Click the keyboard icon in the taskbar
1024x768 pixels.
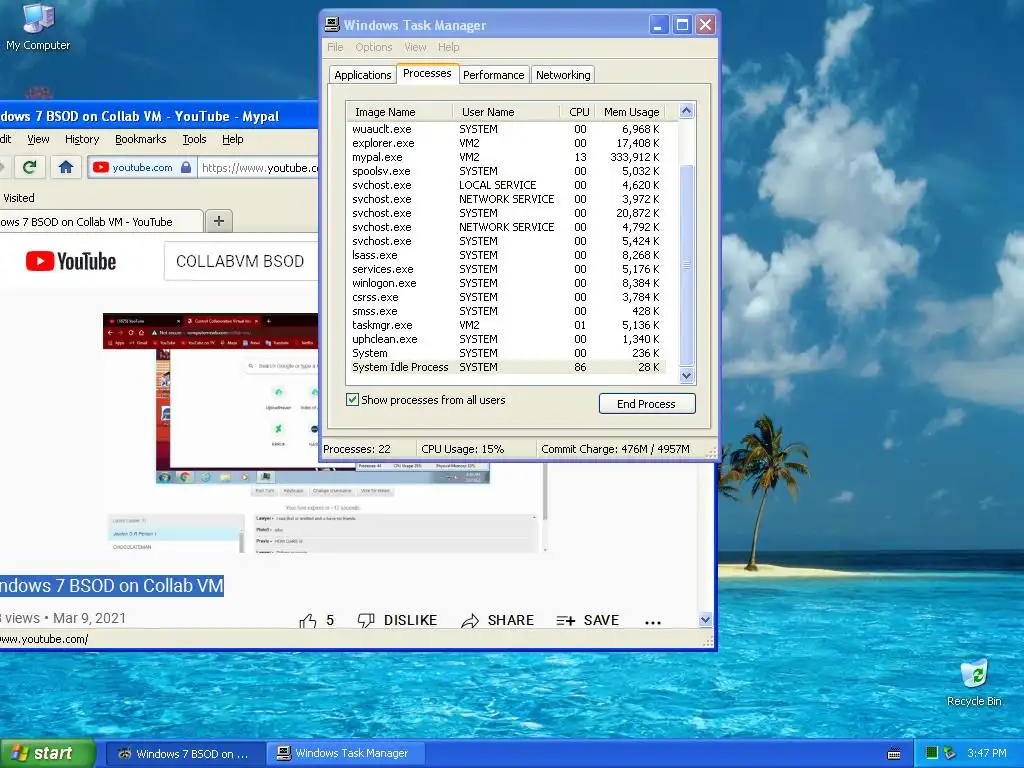(894, 754)
